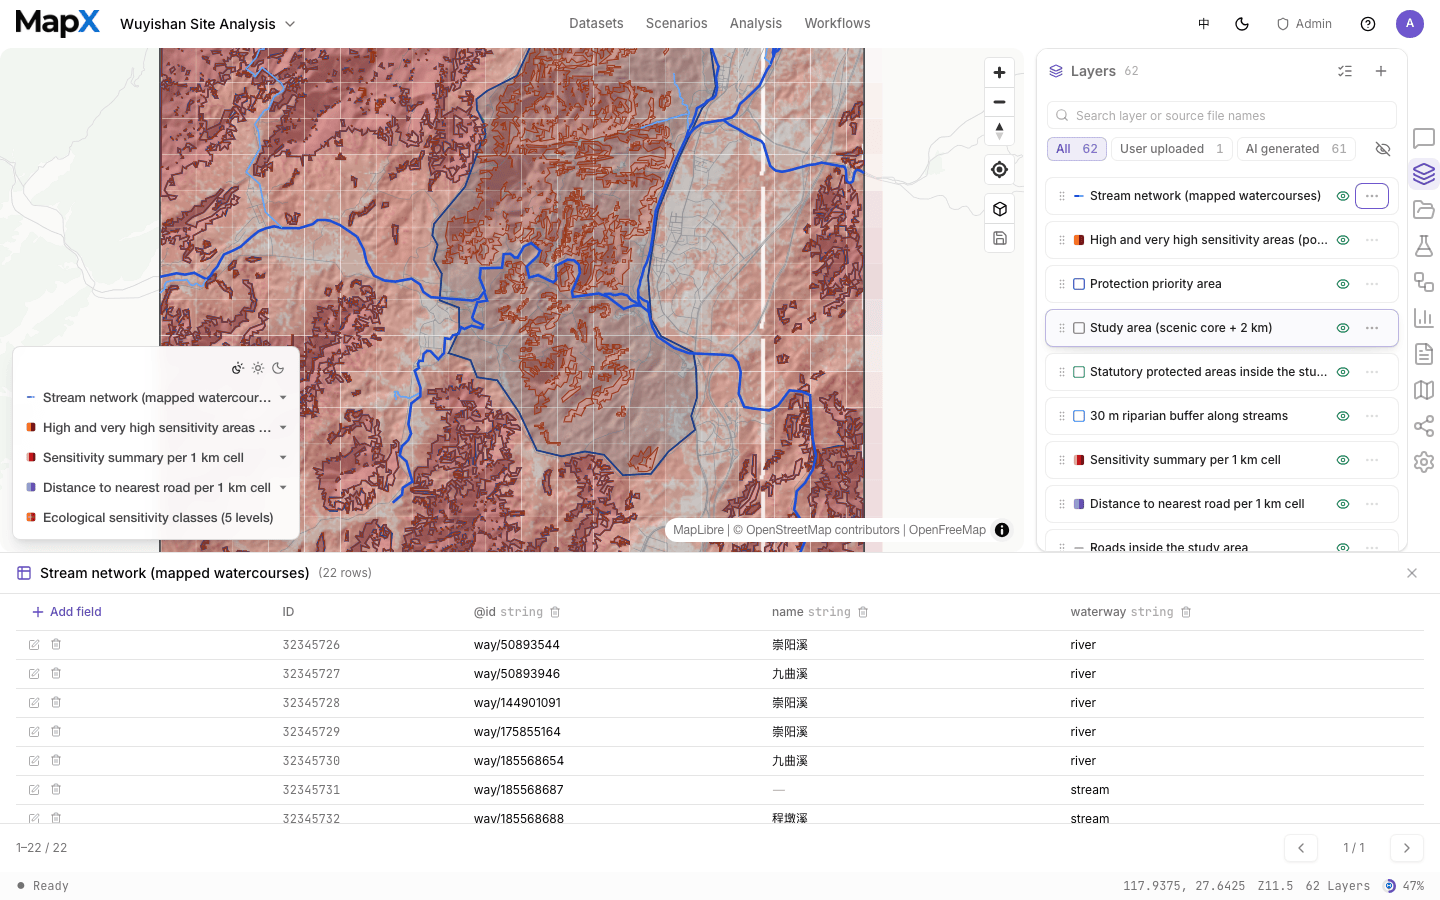
Task: Open the Admin account button
Action: (x=1304, y=24)
